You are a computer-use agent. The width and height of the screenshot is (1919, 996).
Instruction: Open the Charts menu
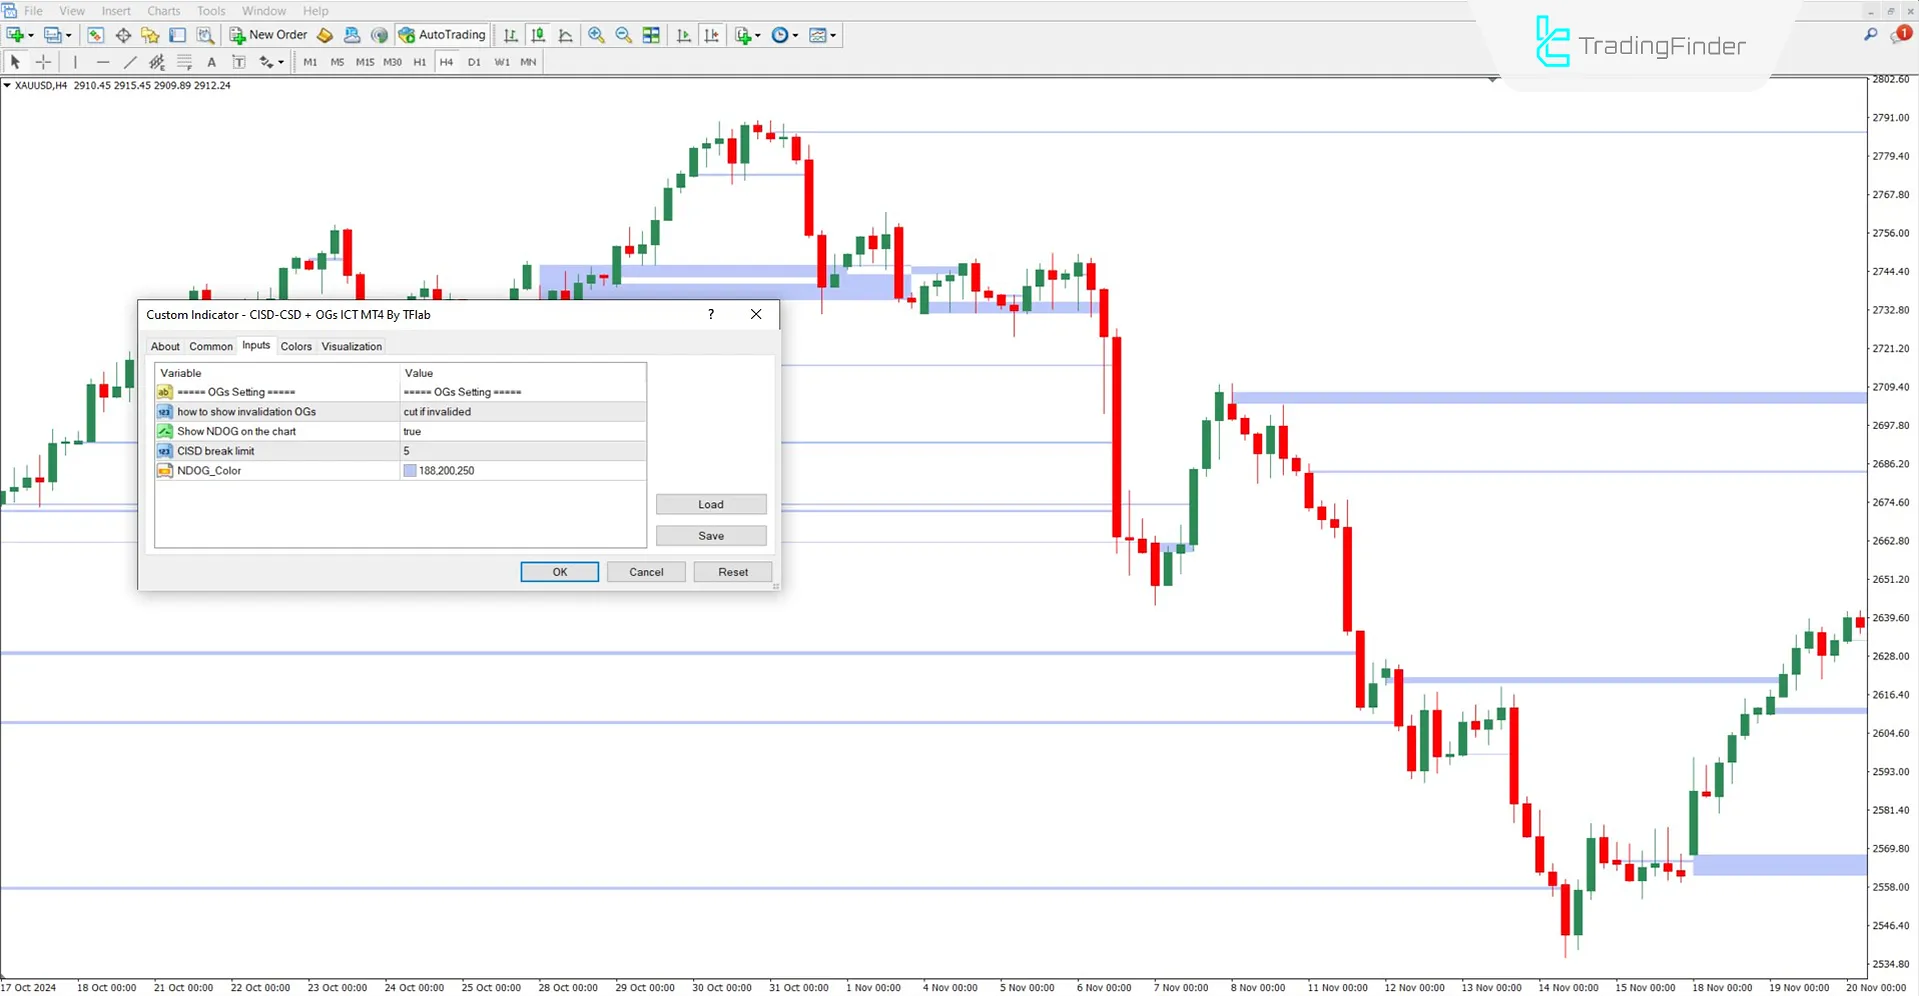tap(163, 11)
